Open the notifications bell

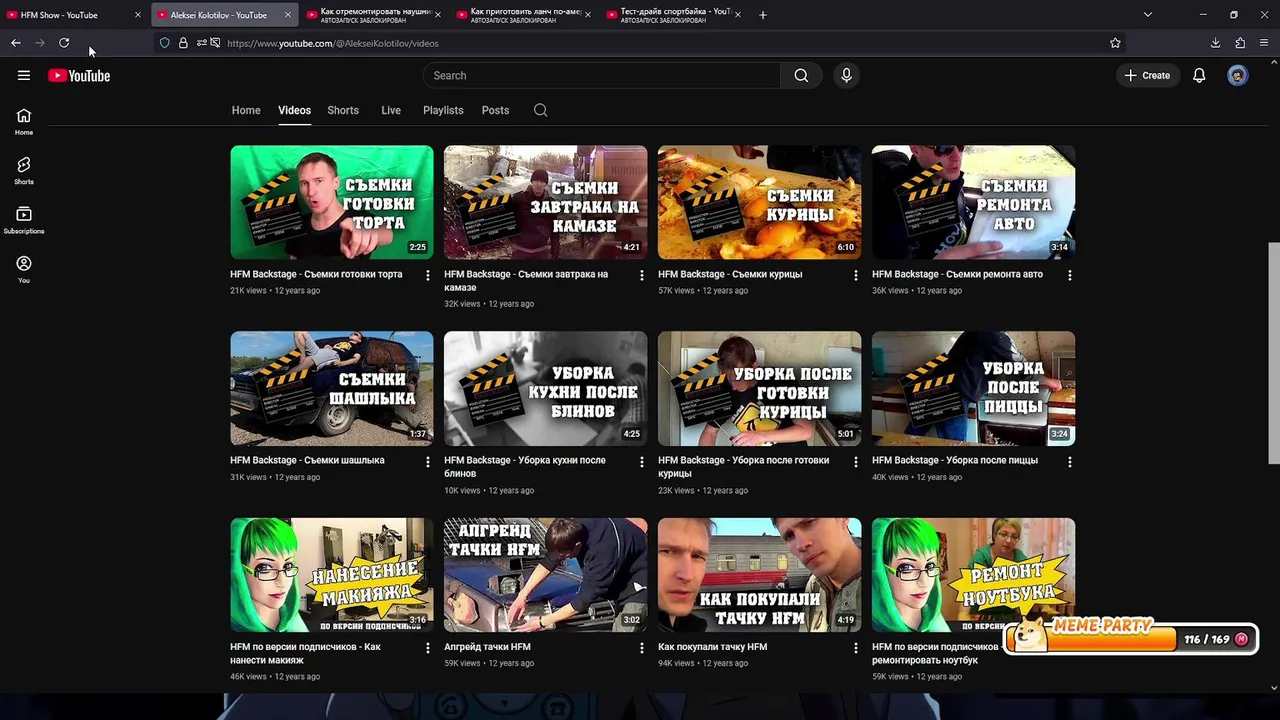pyautogui.click(x=1199, y=75)
